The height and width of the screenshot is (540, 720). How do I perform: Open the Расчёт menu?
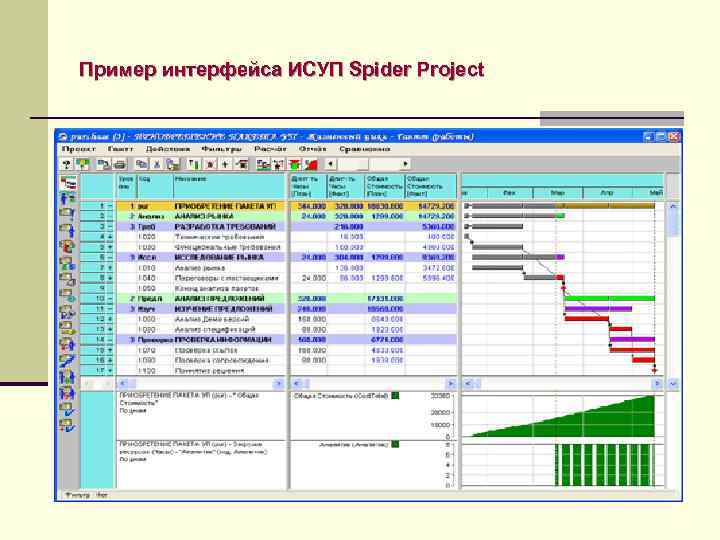click(270, 149)
